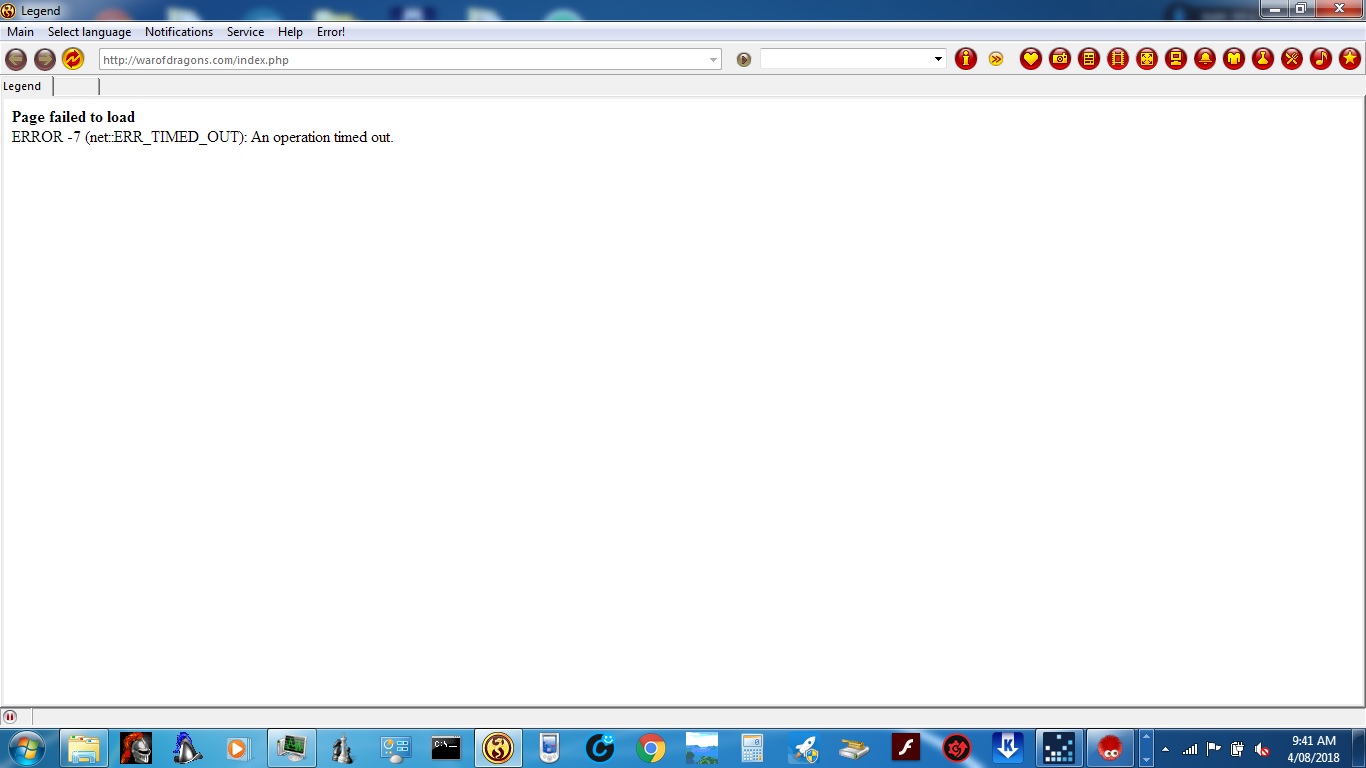
Task: Open the Main menu
Action: pos(20,32)
